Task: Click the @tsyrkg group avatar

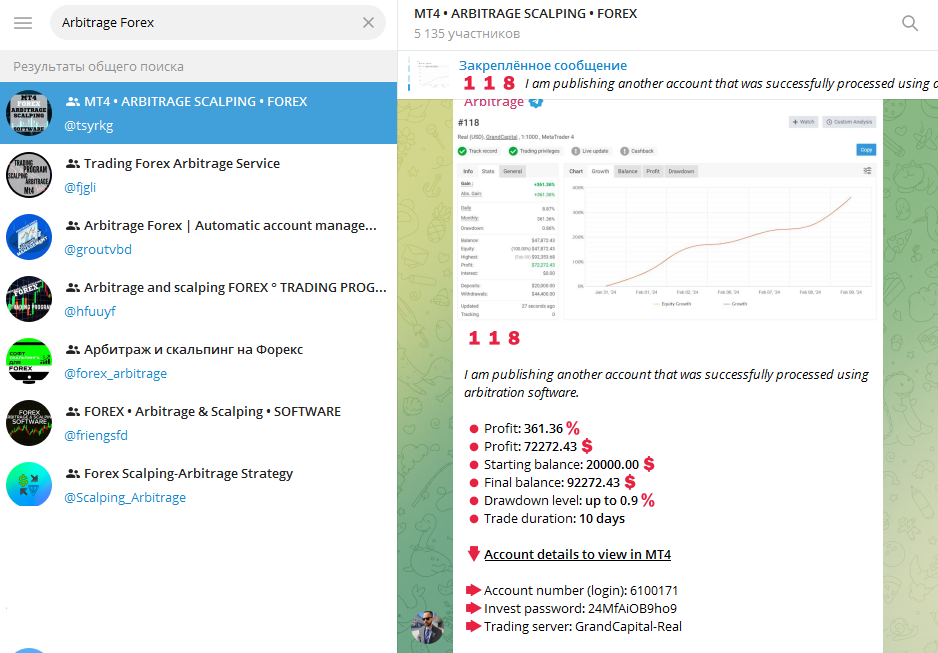Action: coord(29,113)
